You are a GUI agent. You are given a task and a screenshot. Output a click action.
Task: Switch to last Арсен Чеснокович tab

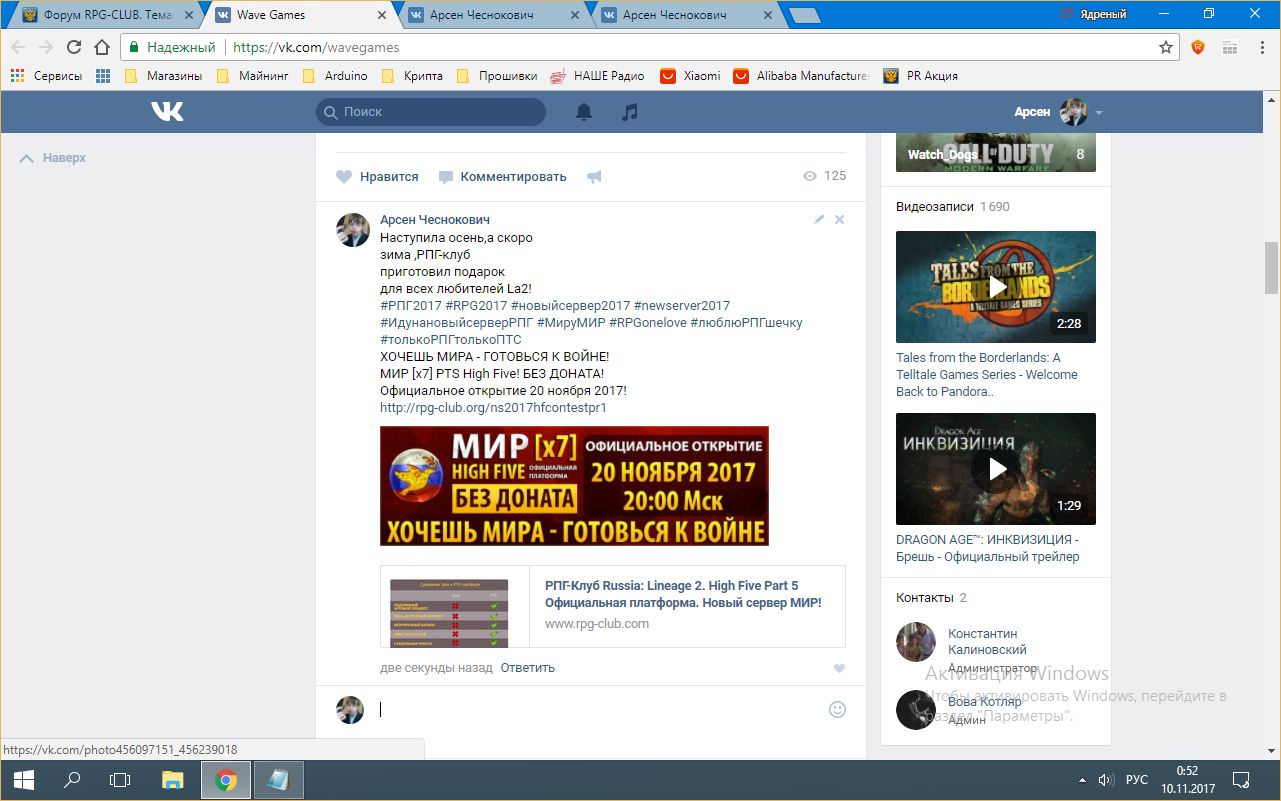683,15
